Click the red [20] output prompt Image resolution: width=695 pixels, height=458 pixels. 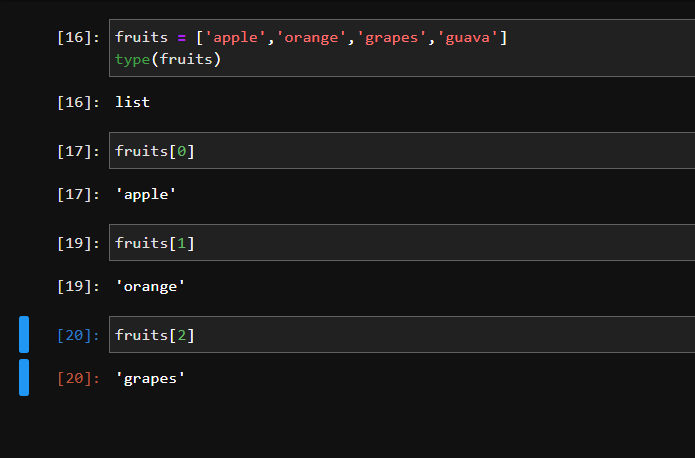point(78,378)
